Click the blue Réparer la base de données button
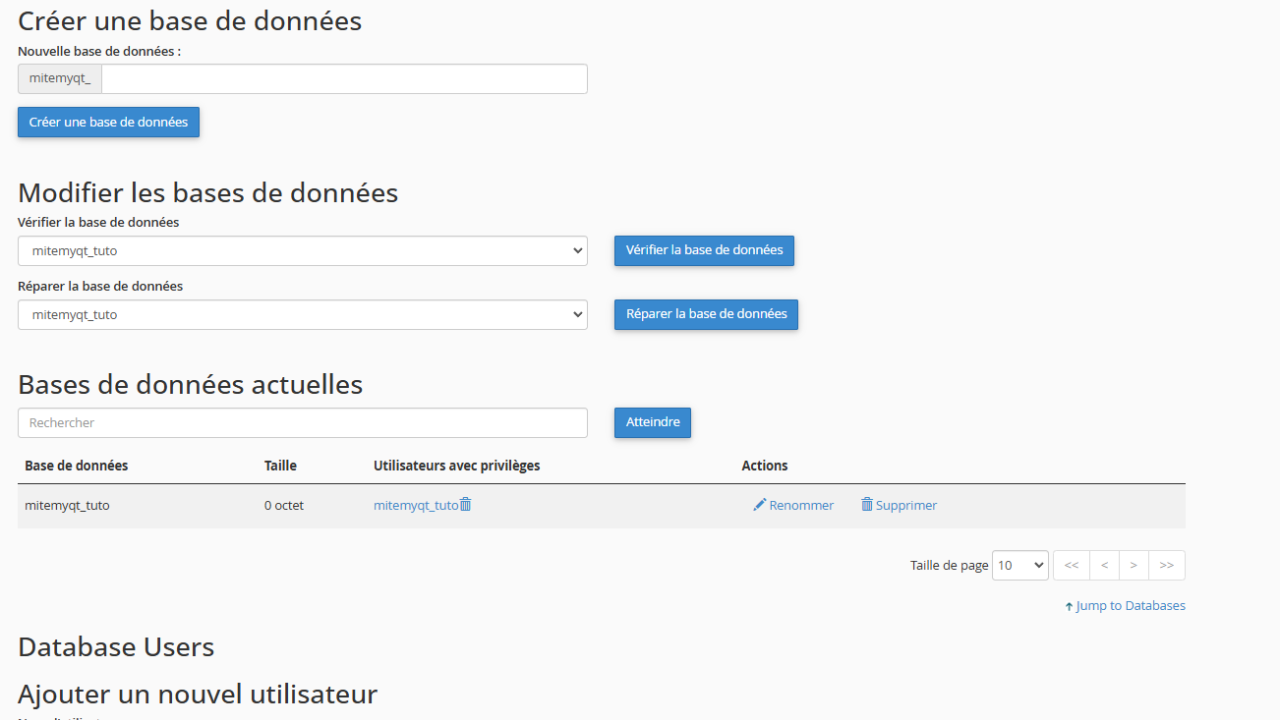The image size is (1280, 720). pos(706,314)
